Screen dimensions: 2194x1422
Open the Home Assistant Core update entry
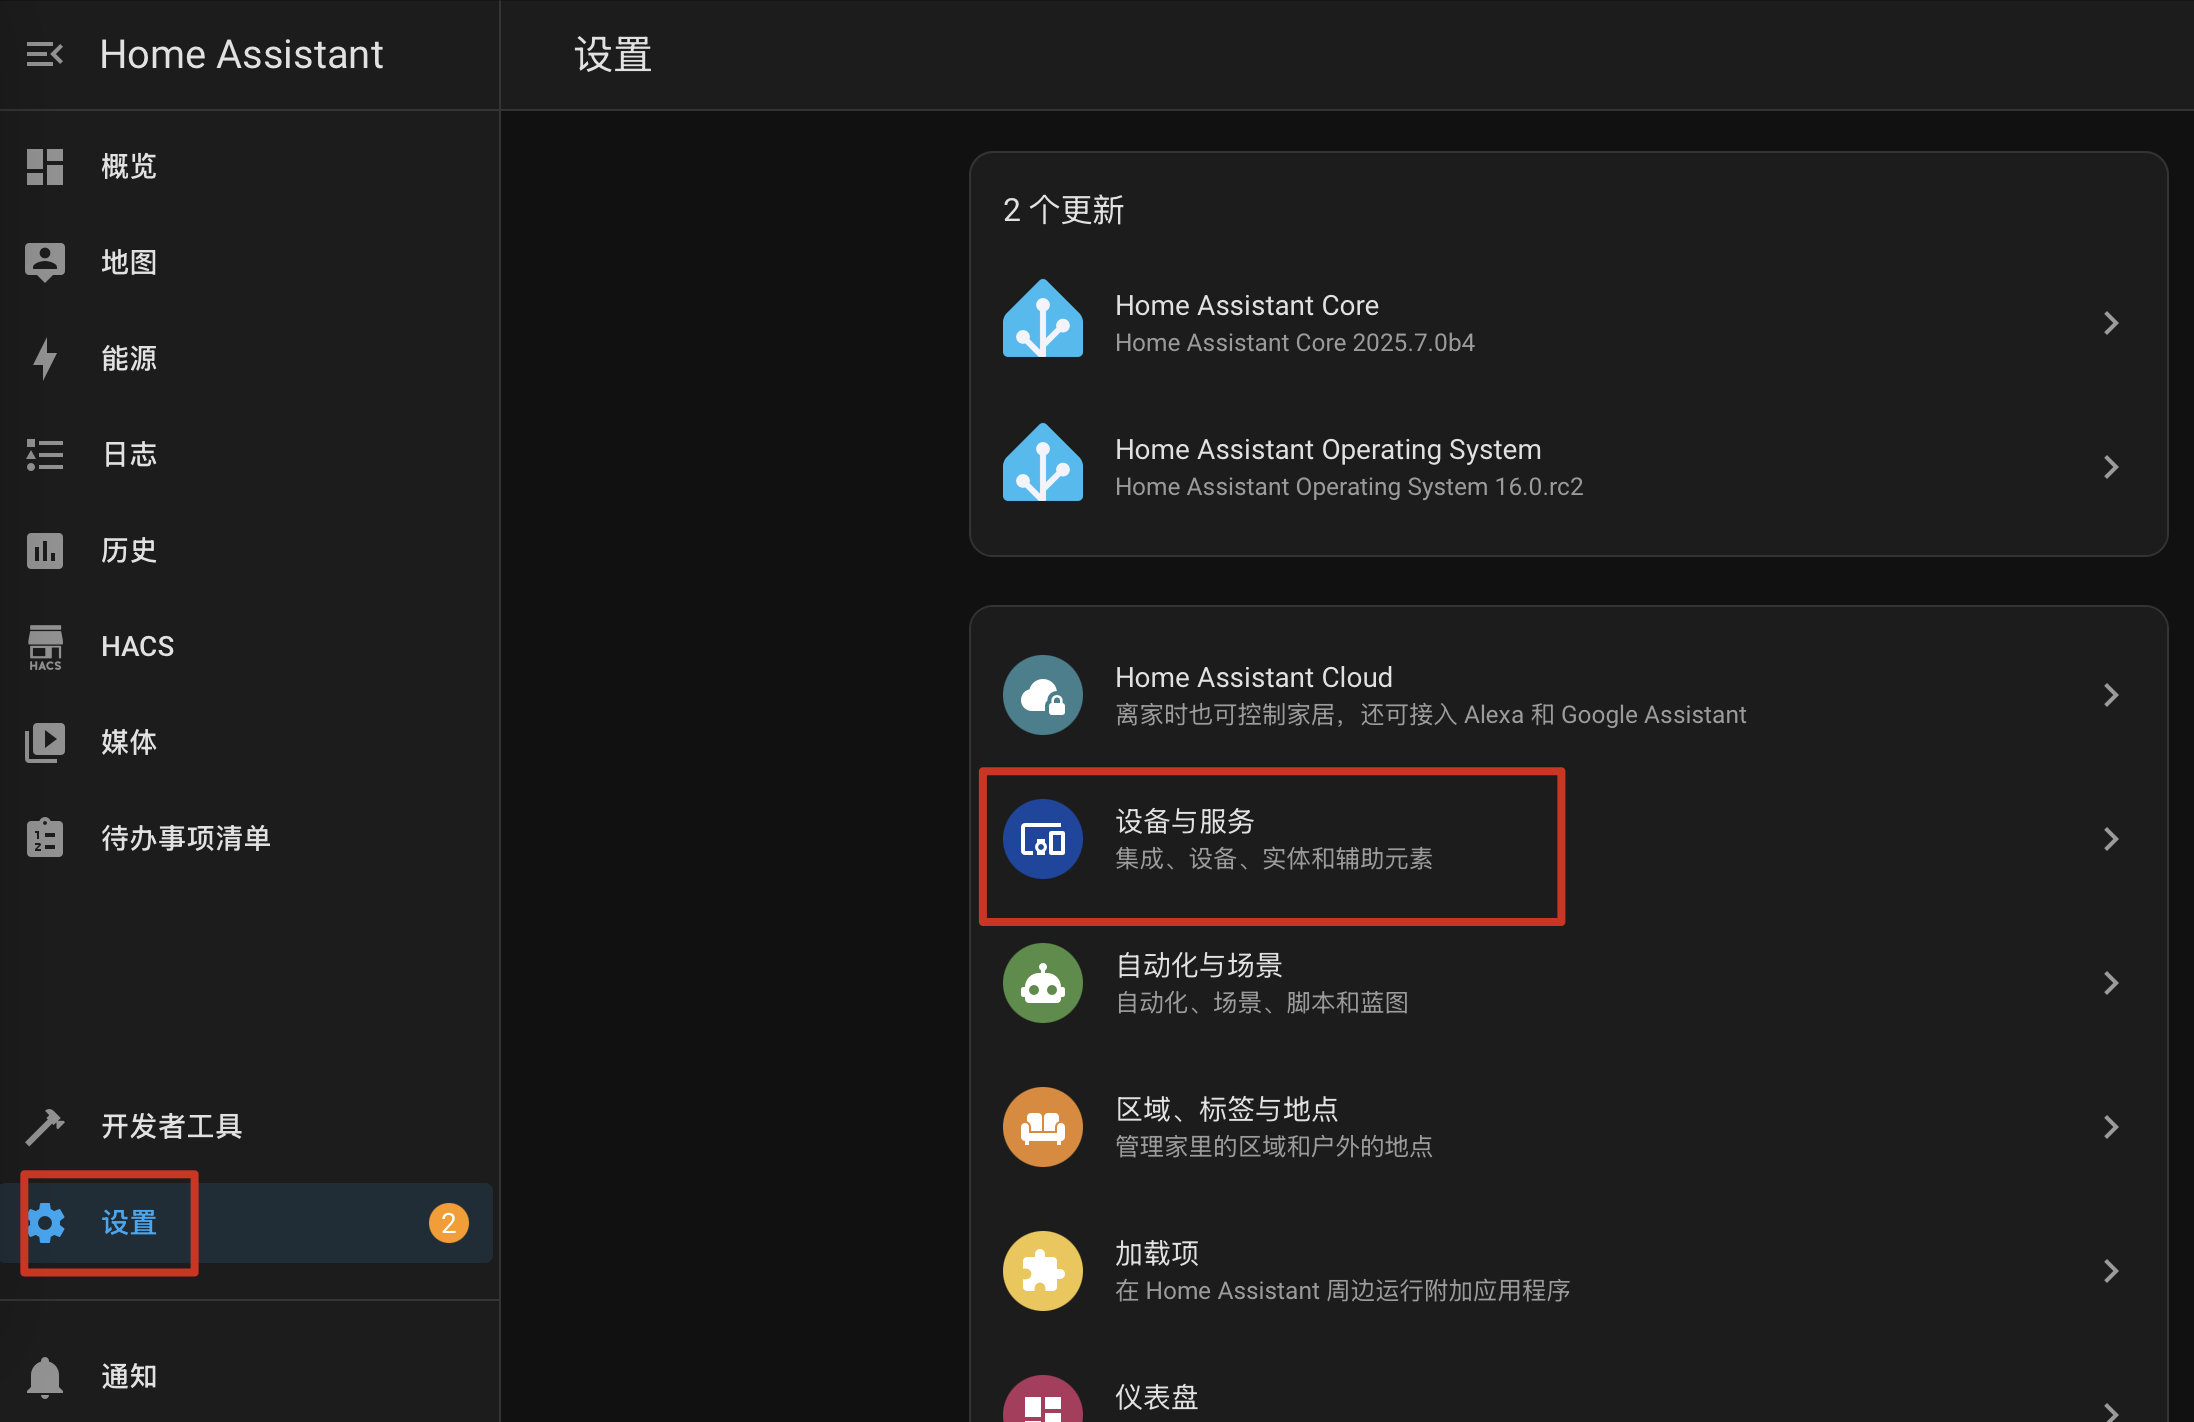coord(1568,323)
